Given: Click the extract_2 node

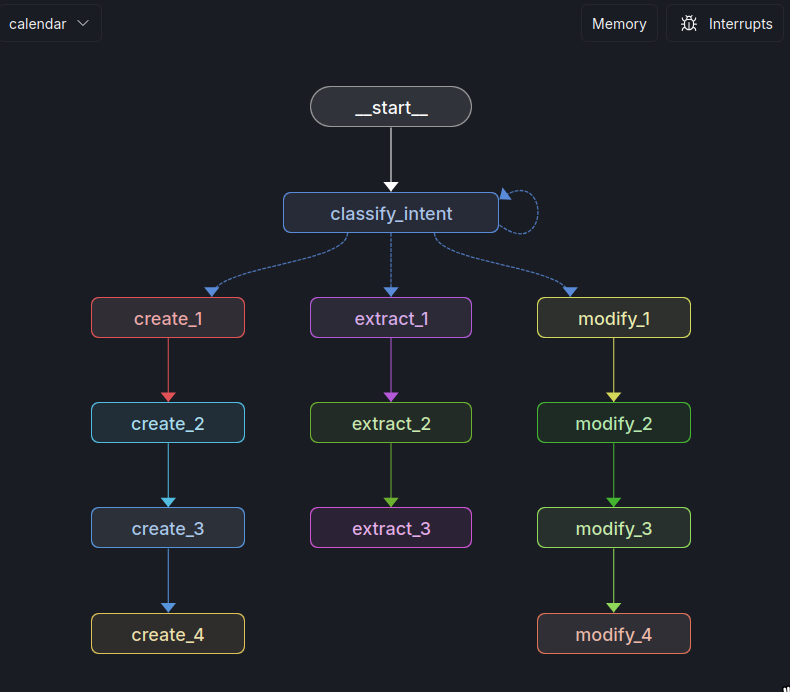Looking at the screenshot, I should [391, 423].
